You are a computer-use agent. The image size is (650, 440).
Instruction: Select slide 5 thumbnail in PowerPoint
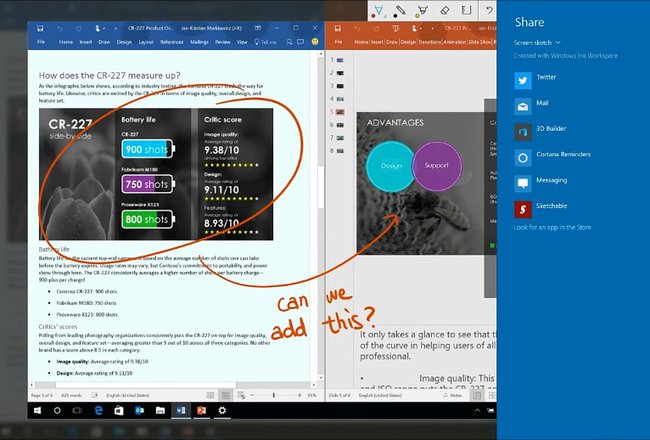pyautogui.click(x=340, y=112)
